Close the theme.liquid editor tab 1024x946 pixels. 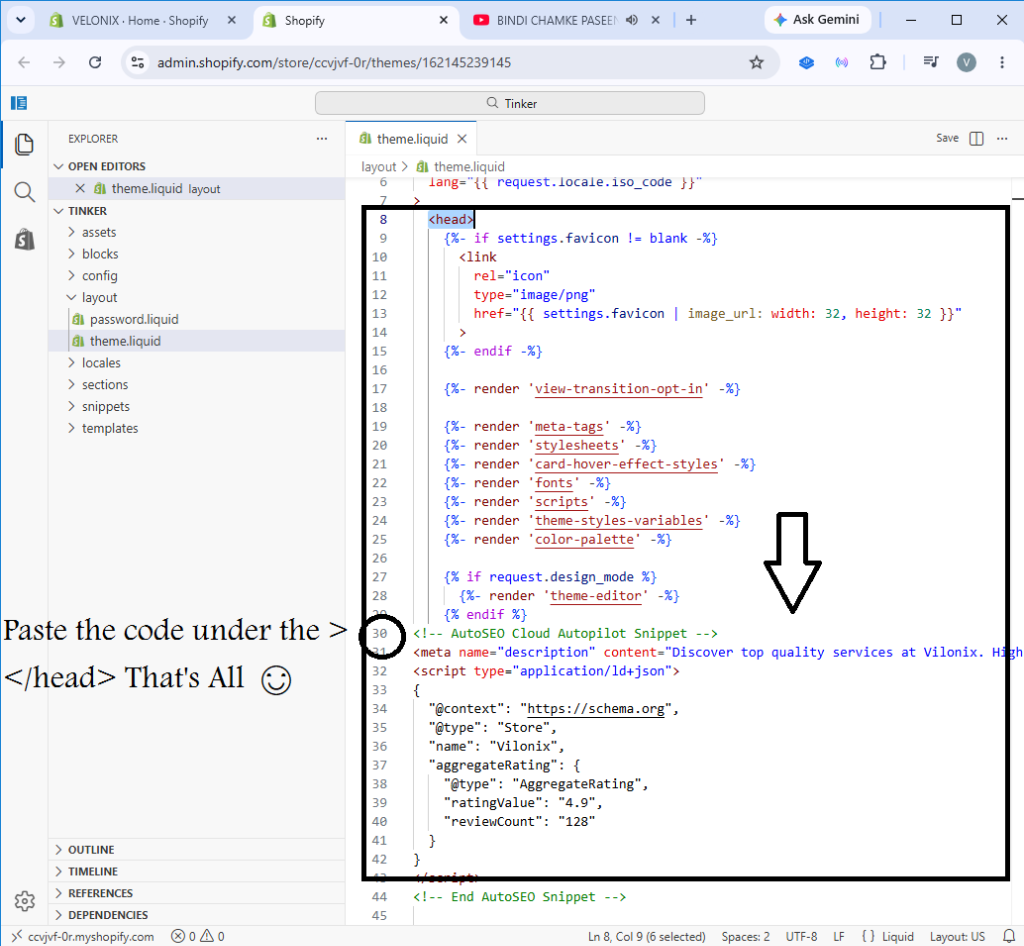point(462,139)
